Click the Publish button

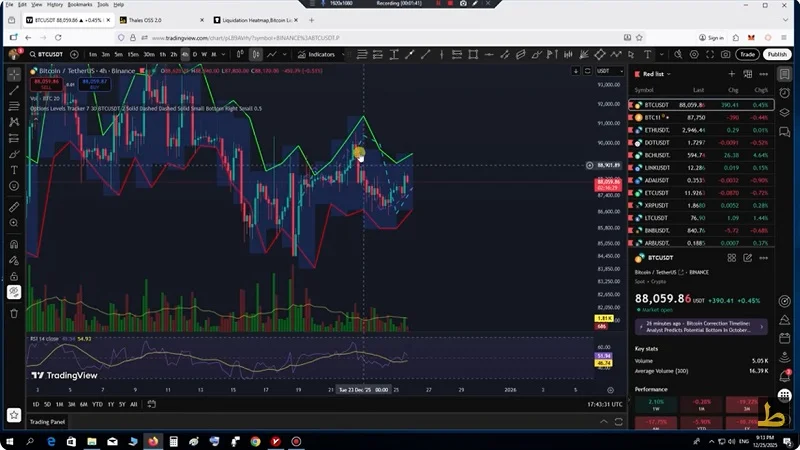777,54
